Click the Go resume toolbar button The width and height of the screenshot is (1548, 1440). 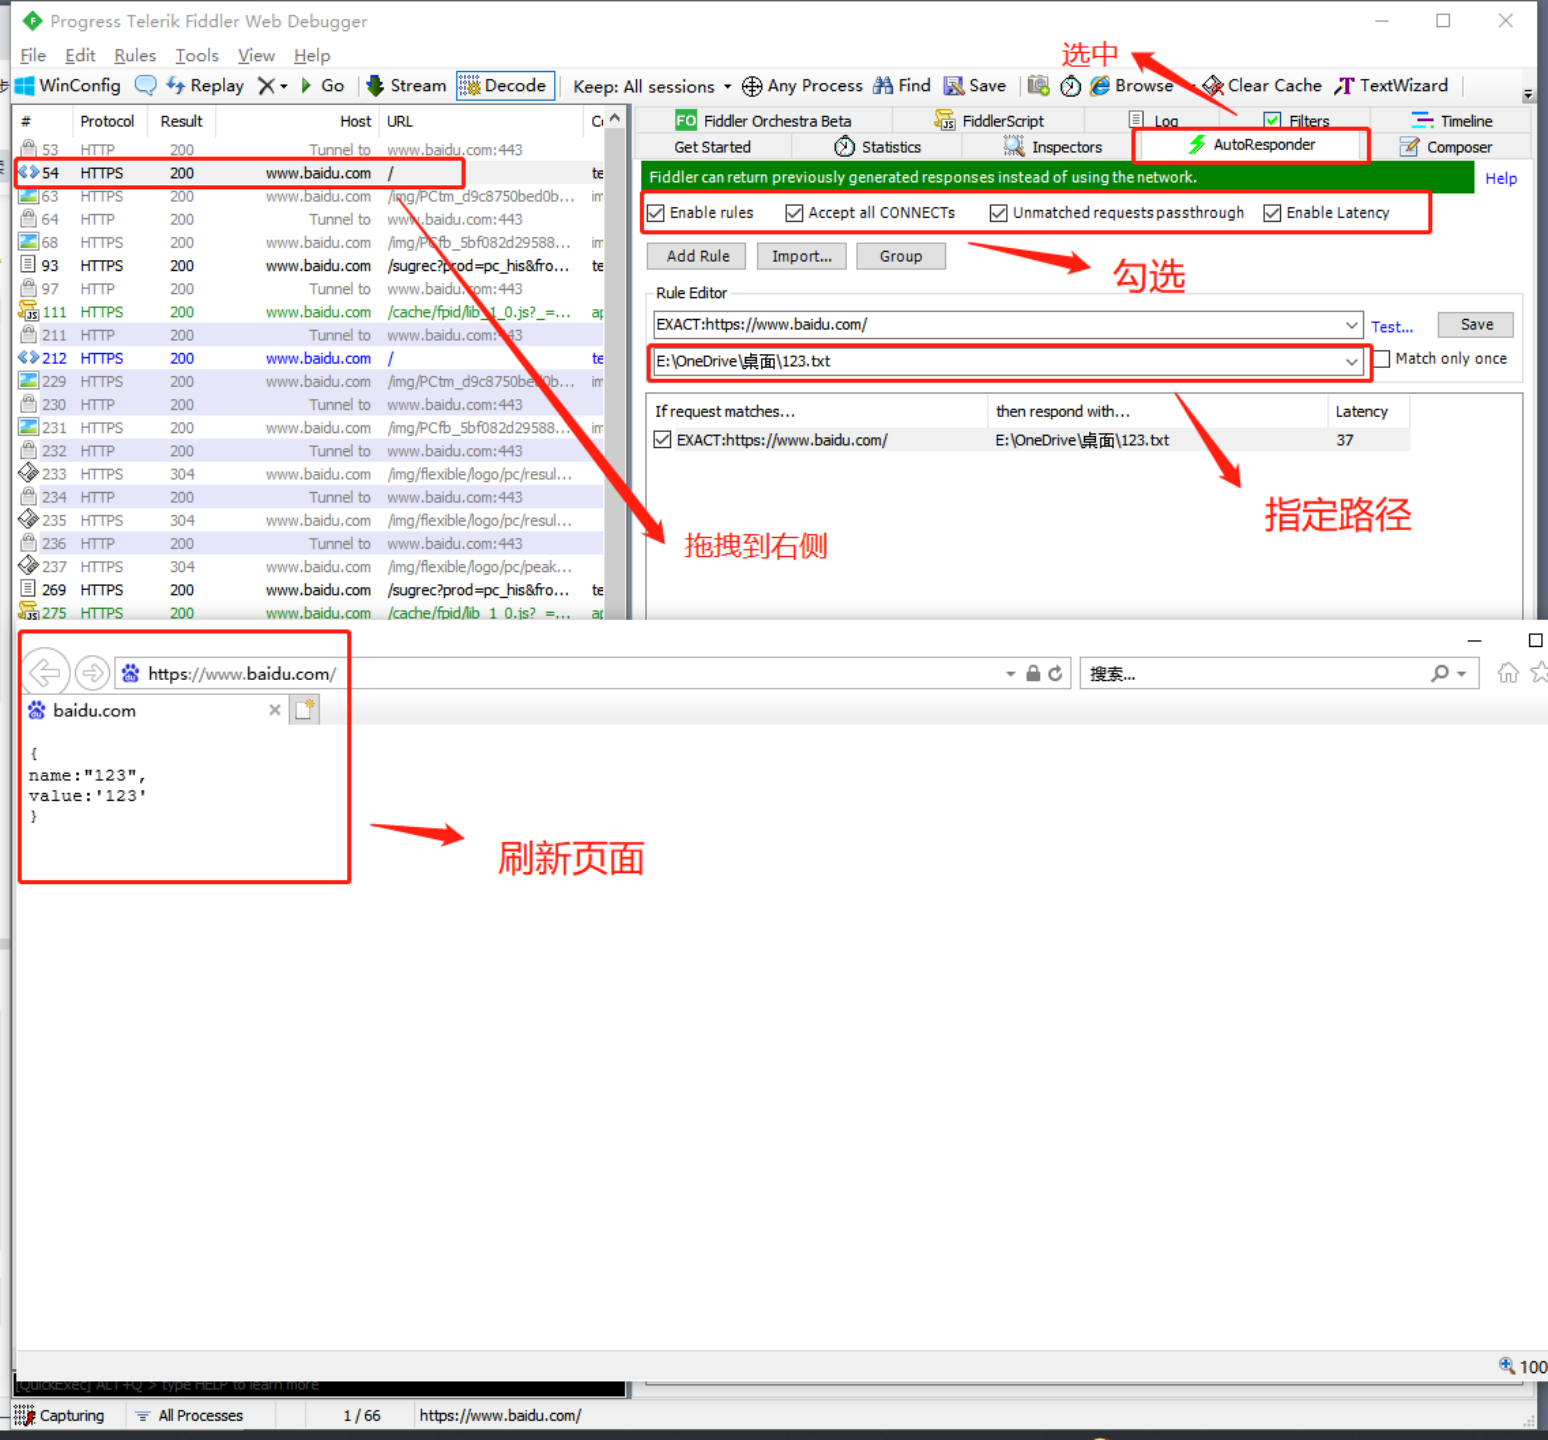[322, 86]
